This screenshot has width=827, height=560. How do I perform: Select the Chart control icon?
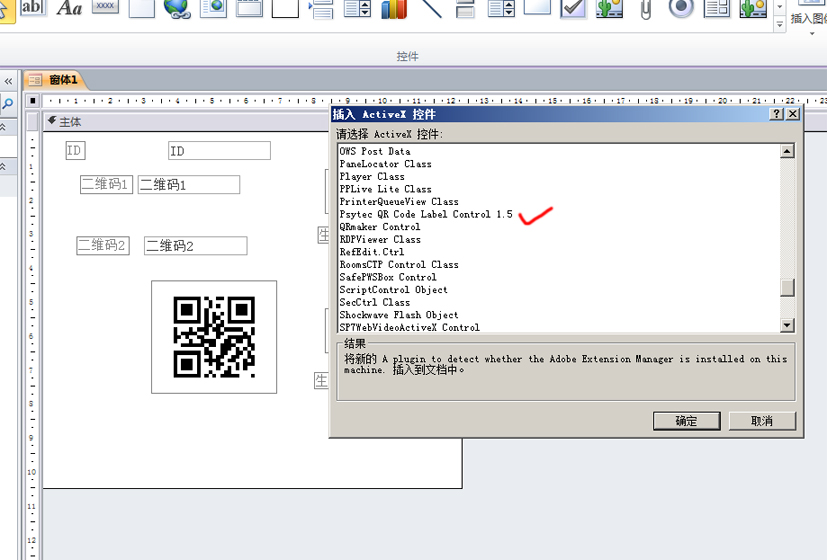tap(394, 8)
